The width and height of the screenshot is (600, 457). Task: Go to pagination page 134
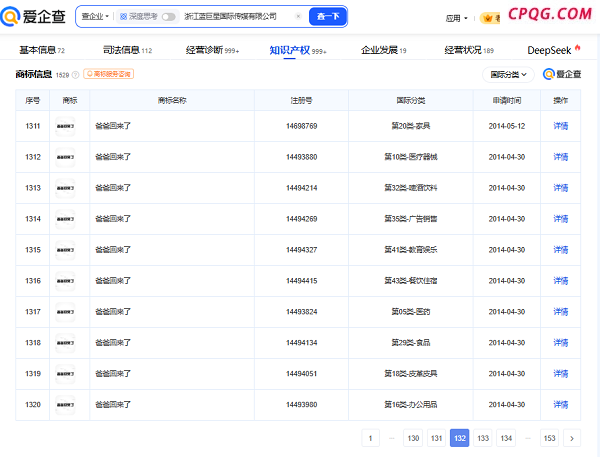506,438
